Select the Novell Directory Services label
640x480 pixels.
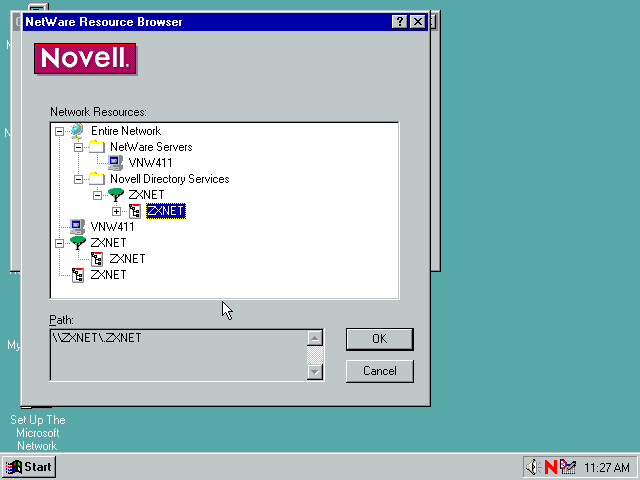coord(170,179)
